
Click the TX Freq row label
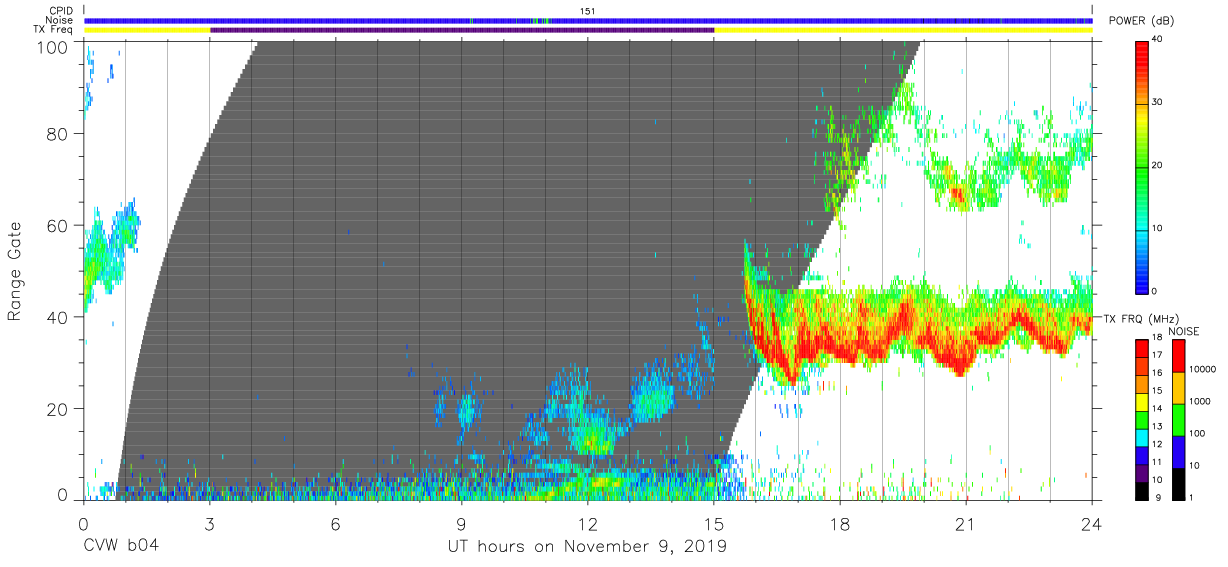(x=53, y=30)
